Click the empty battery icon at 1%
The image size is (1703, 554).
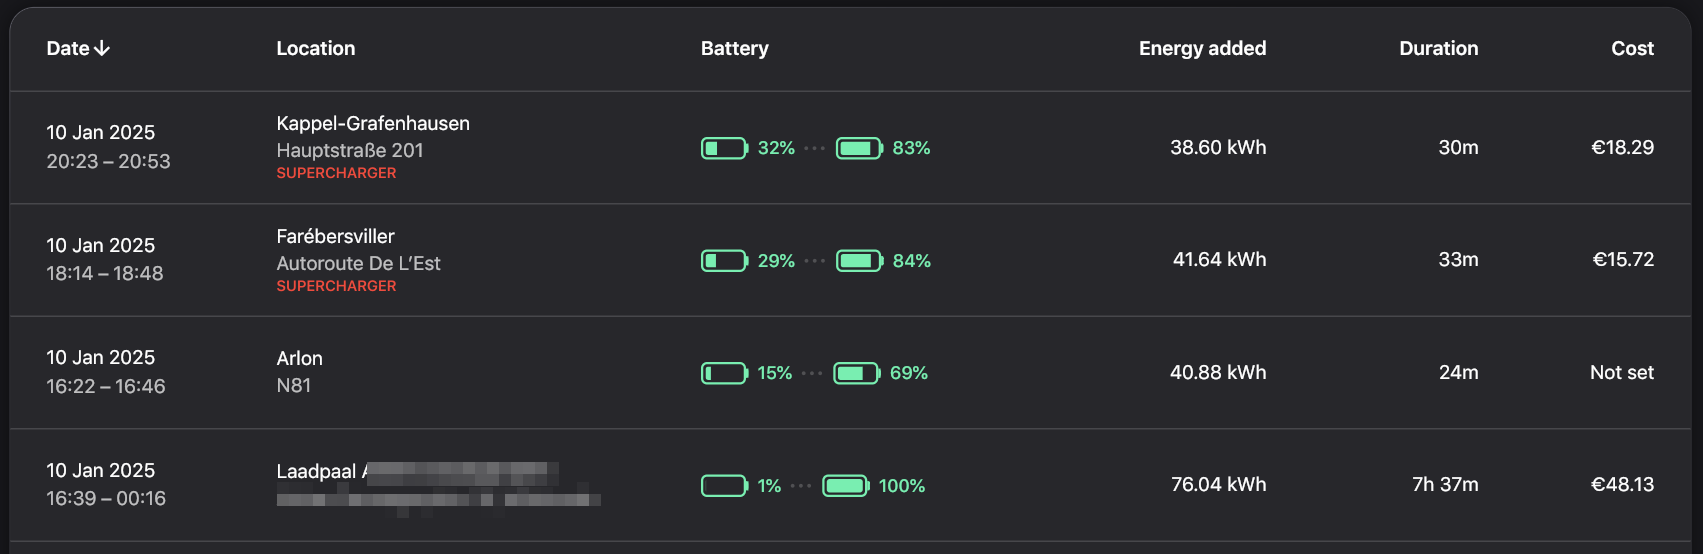coord(724,486)
